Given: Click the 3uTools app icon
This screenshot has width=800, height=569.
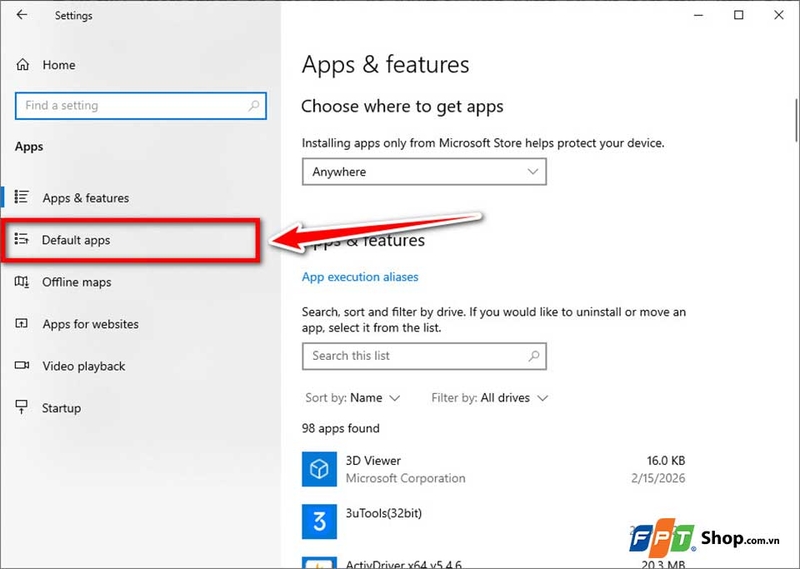Looking at the screenshot, I should tap(319, 522).
